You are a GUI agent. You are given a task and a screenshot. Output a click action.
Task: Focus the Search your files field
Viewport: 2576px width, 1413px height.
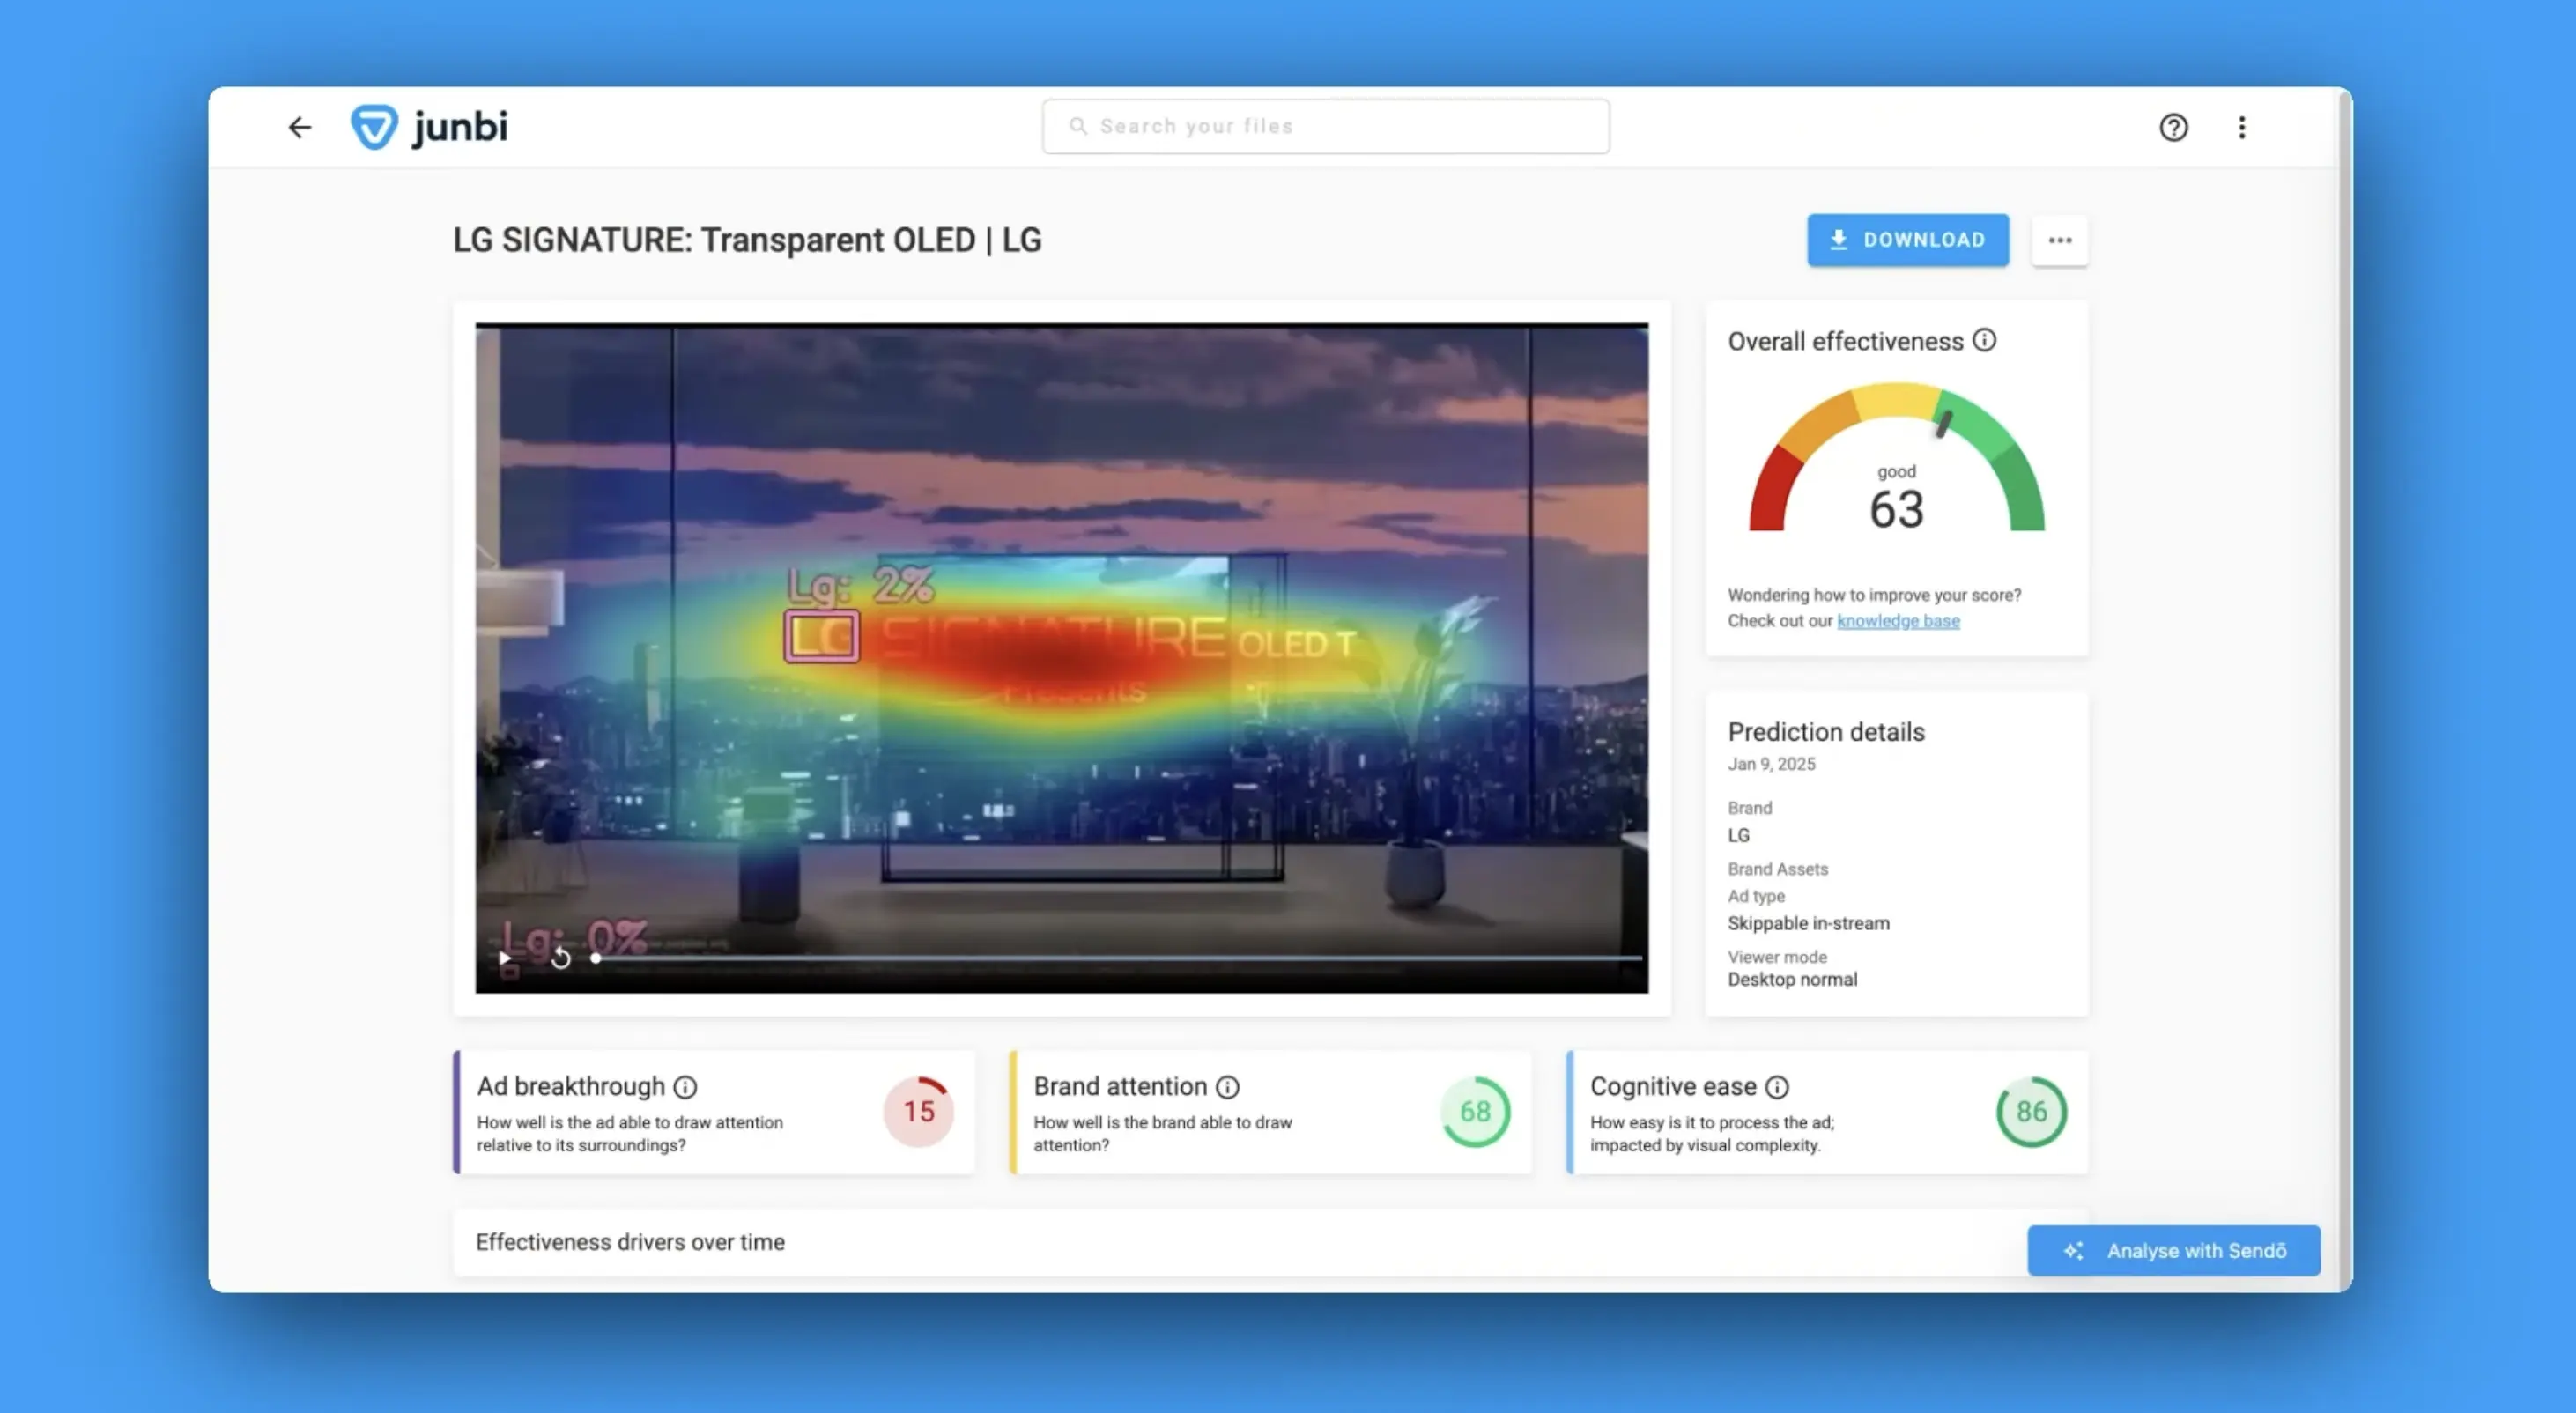[x=1325, y=126]
